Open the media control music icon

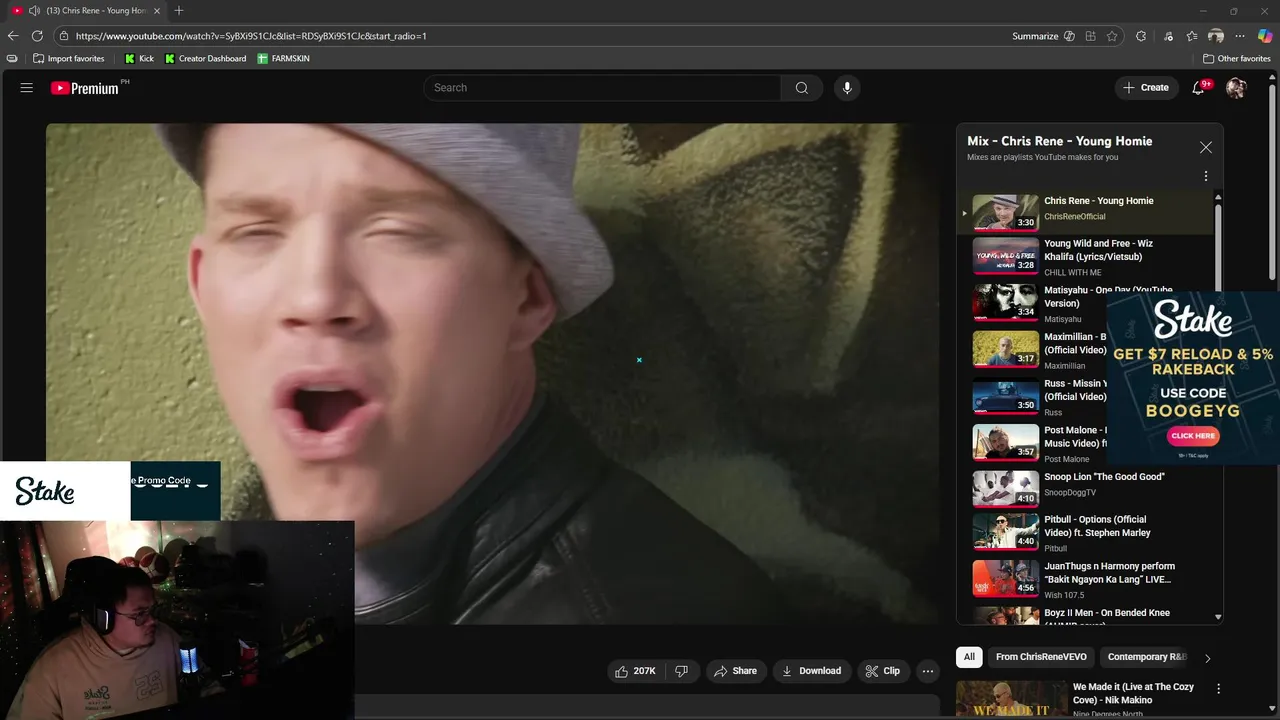(x=1168, y=36)
